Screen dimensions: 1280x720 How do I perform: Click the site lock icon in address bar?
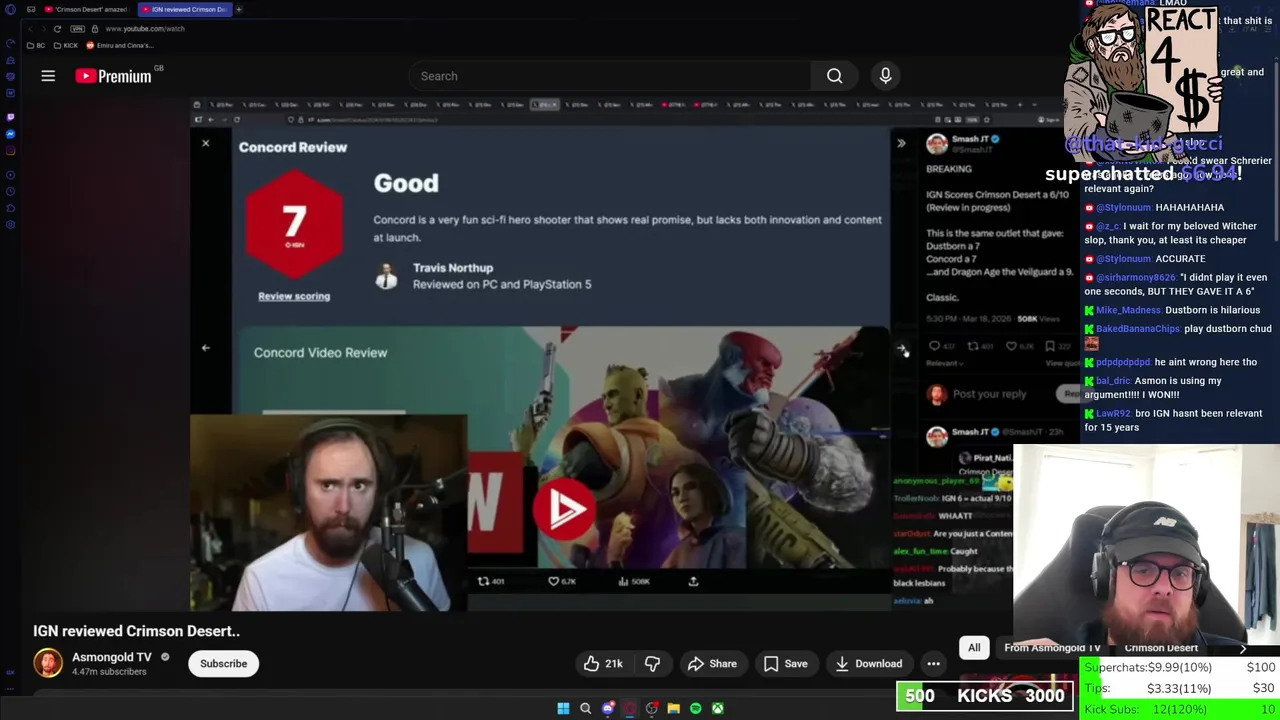pos(94,29)
